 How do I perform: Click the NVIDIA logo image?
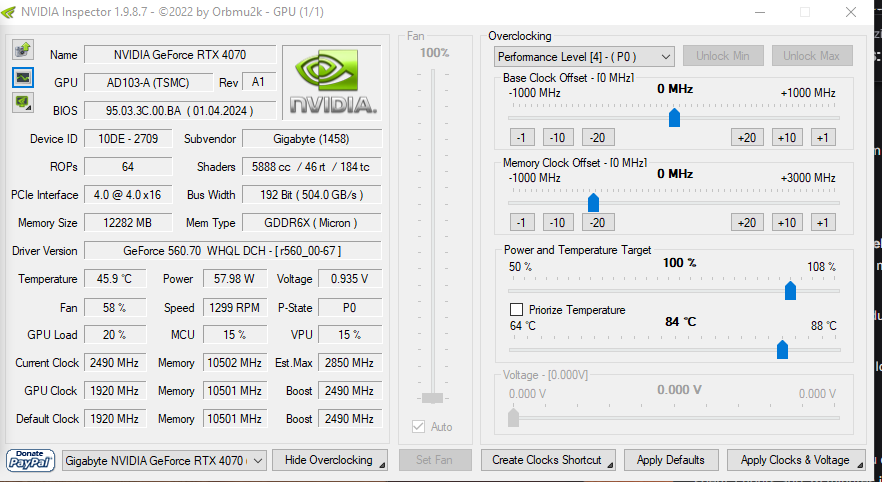(x=332, y=83)
